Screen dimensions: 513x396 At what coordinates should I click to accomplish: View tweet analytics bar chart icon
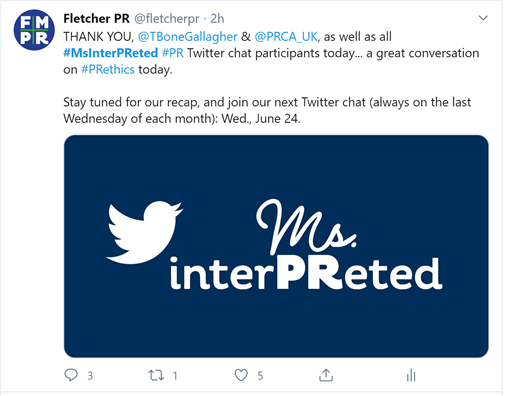click(x=411, y=375)
